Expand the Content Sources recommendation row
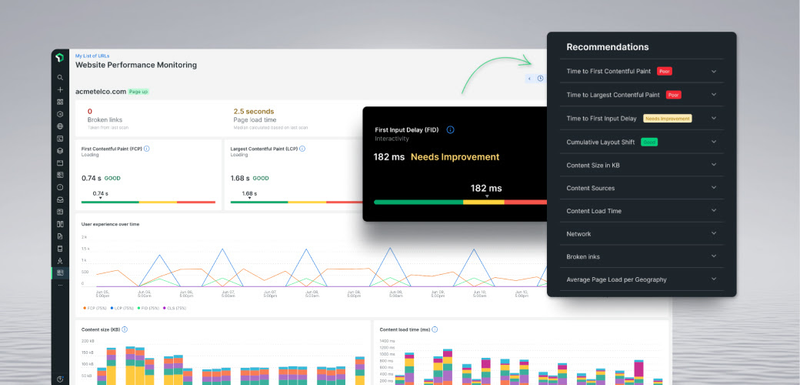The height and width of the screenshot is (385, 800). click(642, 188)
